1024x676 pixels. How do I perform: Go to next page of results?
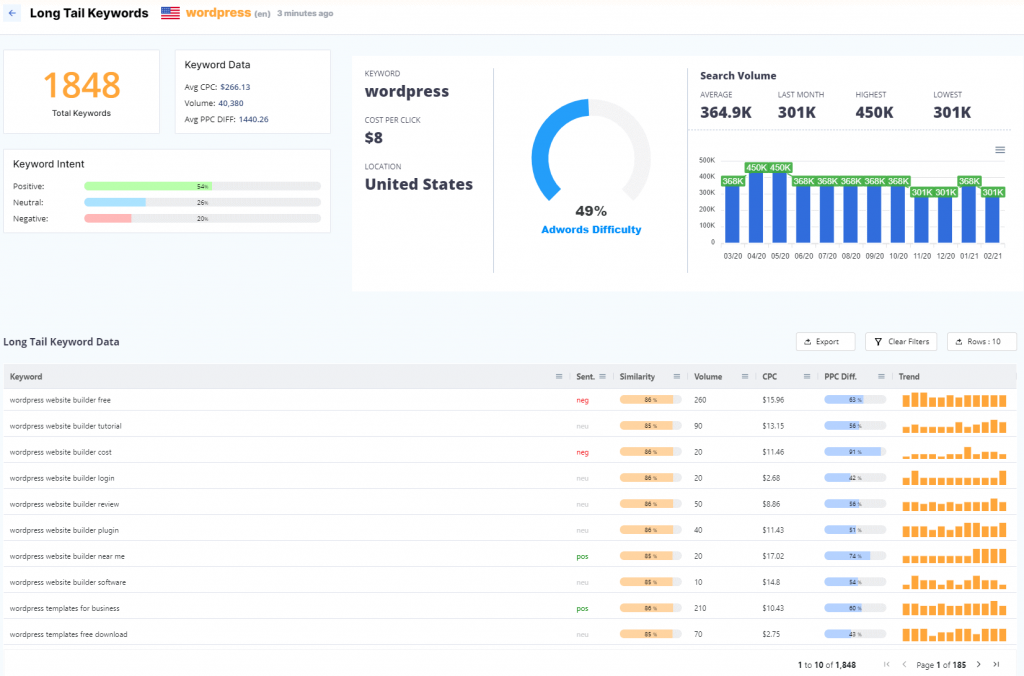click(978, 664)
